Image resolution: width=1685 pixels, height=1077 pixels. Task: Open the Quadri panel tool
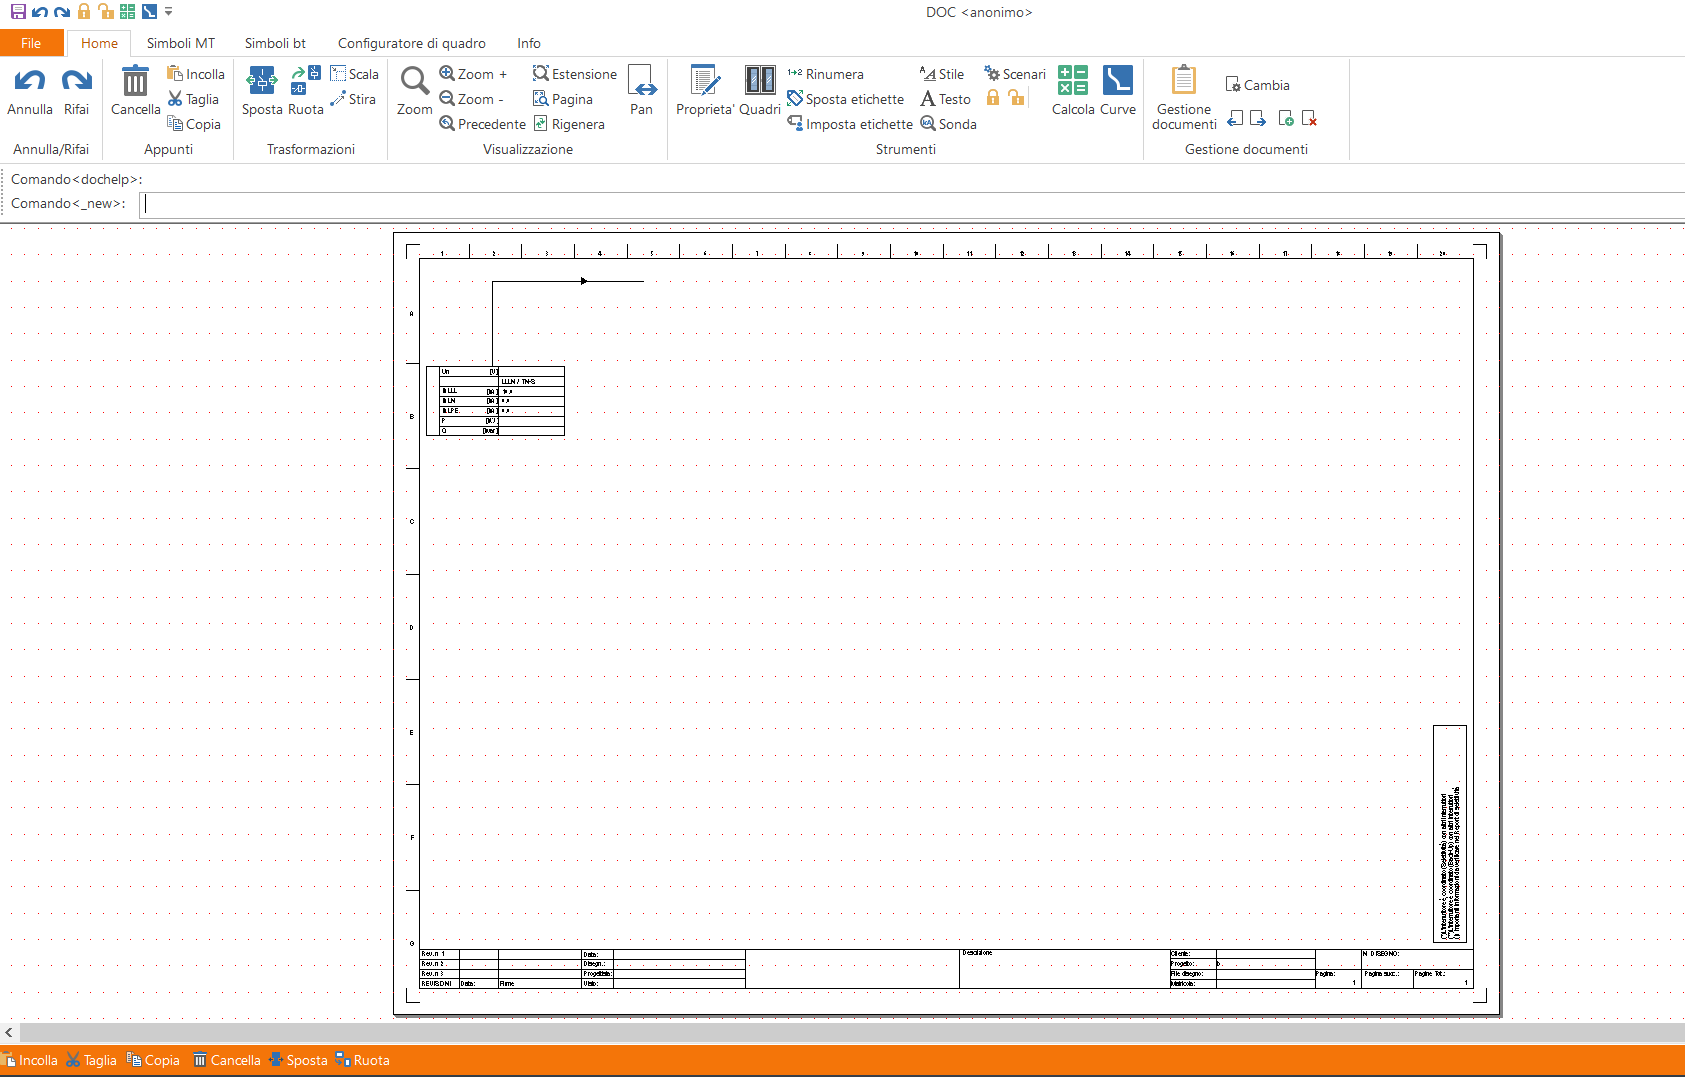pyautogui.click(x=759, y=81)
